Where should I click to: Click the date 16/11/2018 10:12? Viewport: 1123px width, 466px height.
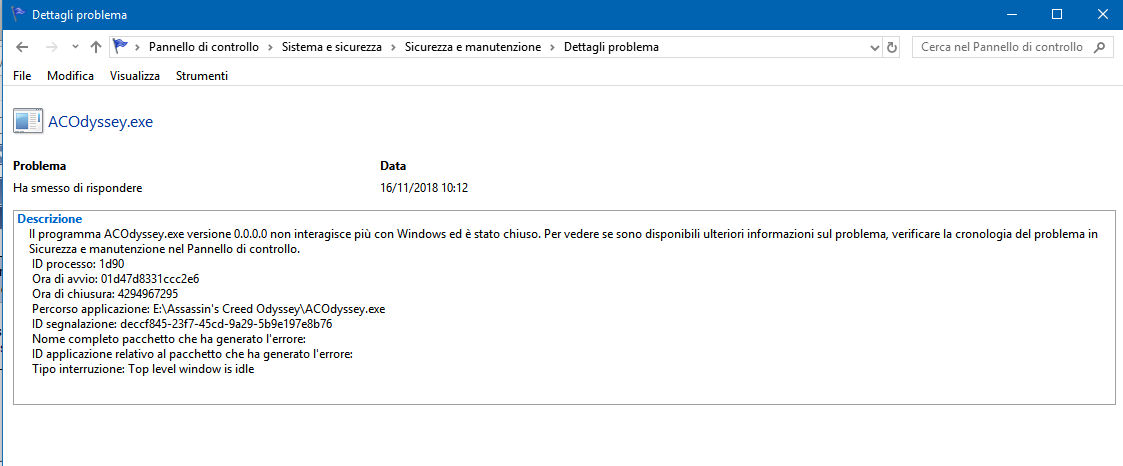pyautogui.click(x=424, y=188)
